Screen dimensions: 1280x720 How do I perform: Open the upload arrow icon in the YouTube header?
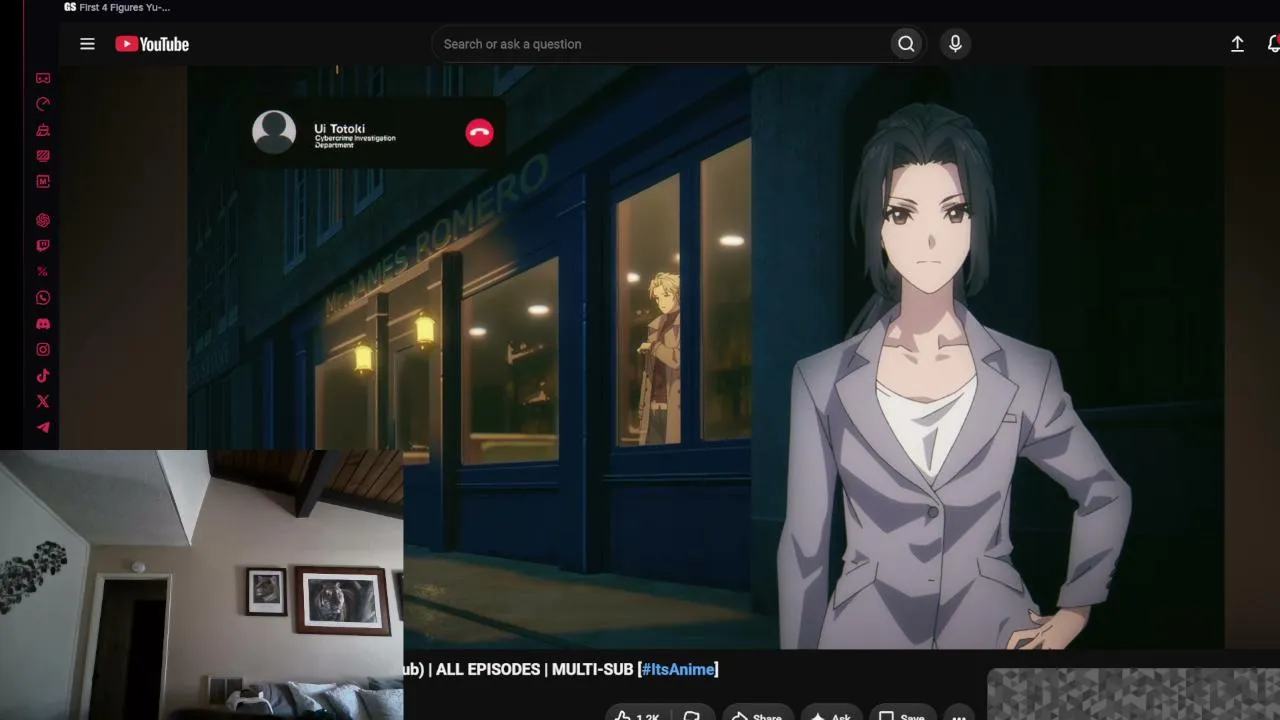coord(1237,44)
